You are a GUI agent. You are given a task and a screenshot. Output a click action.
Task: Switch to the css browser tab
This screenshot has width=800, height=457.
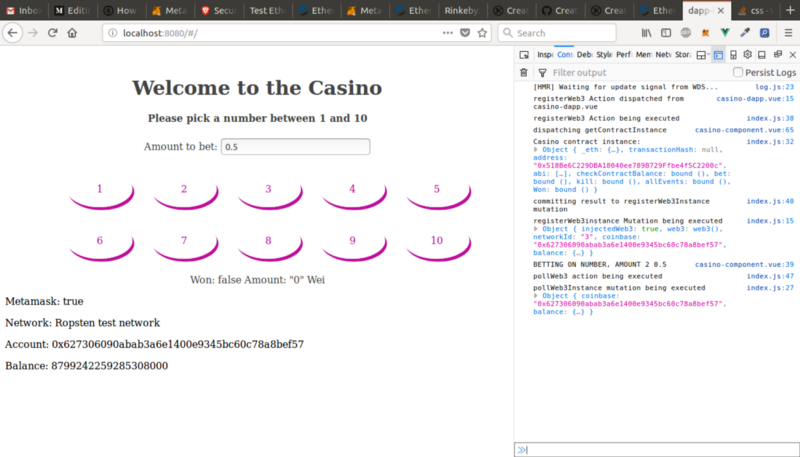757,10
